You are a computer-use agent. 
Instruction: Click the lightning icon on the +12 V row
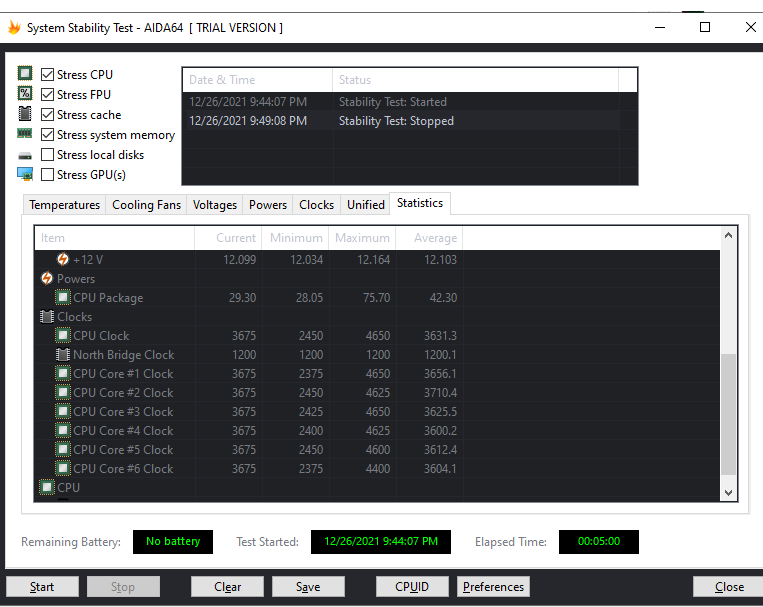(63, 259)
